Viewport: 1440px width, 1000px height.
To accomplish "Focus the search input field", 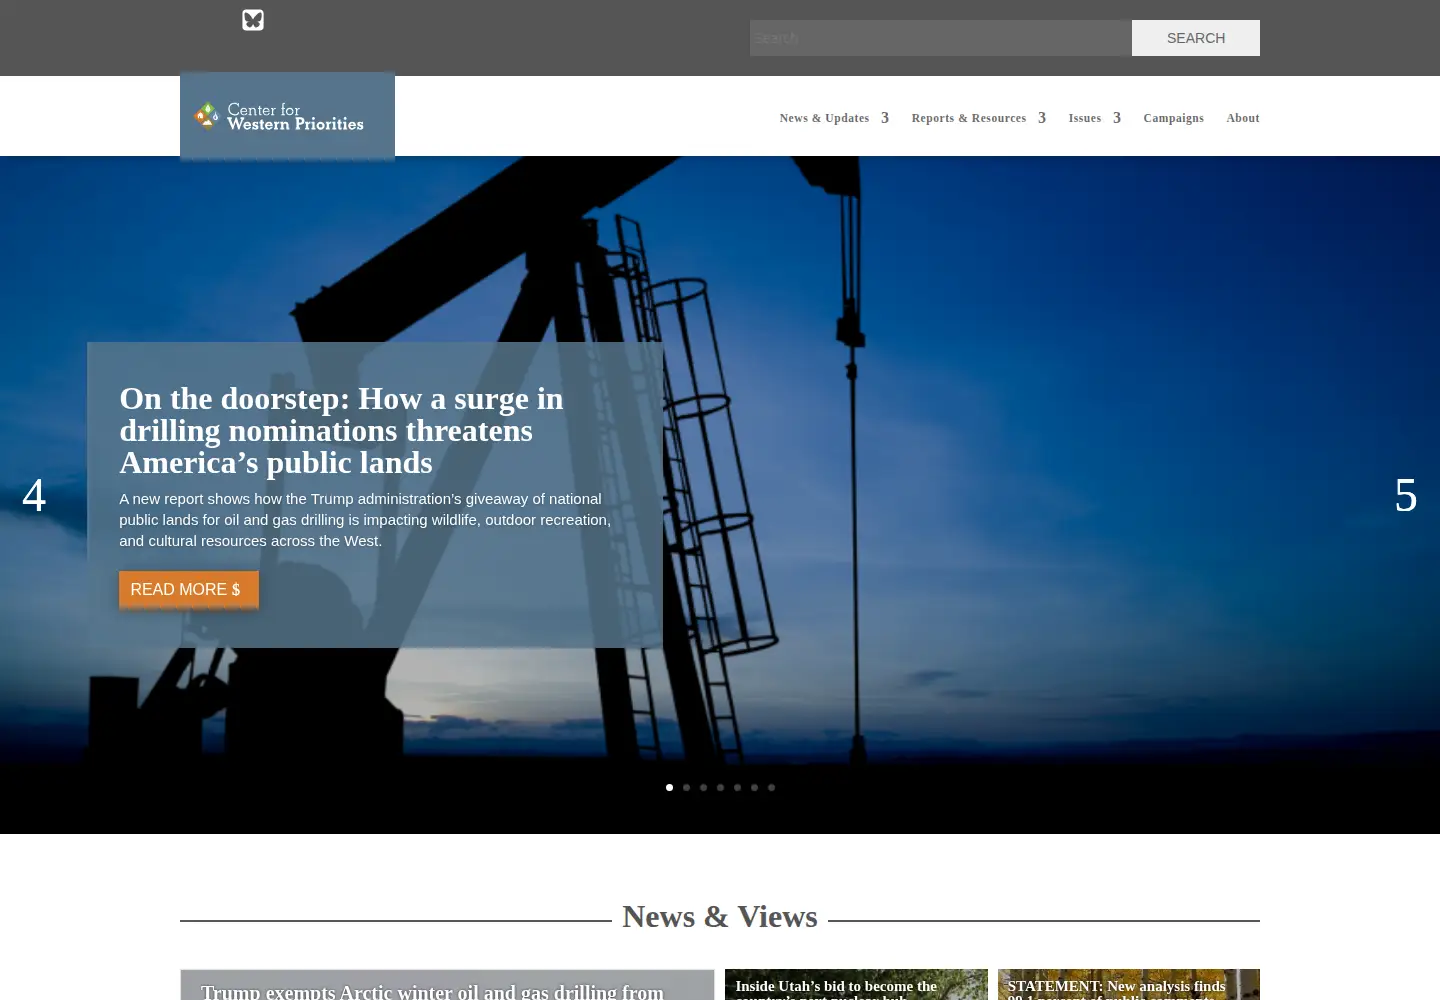I will pyautogui.click(x=941, y=38).
